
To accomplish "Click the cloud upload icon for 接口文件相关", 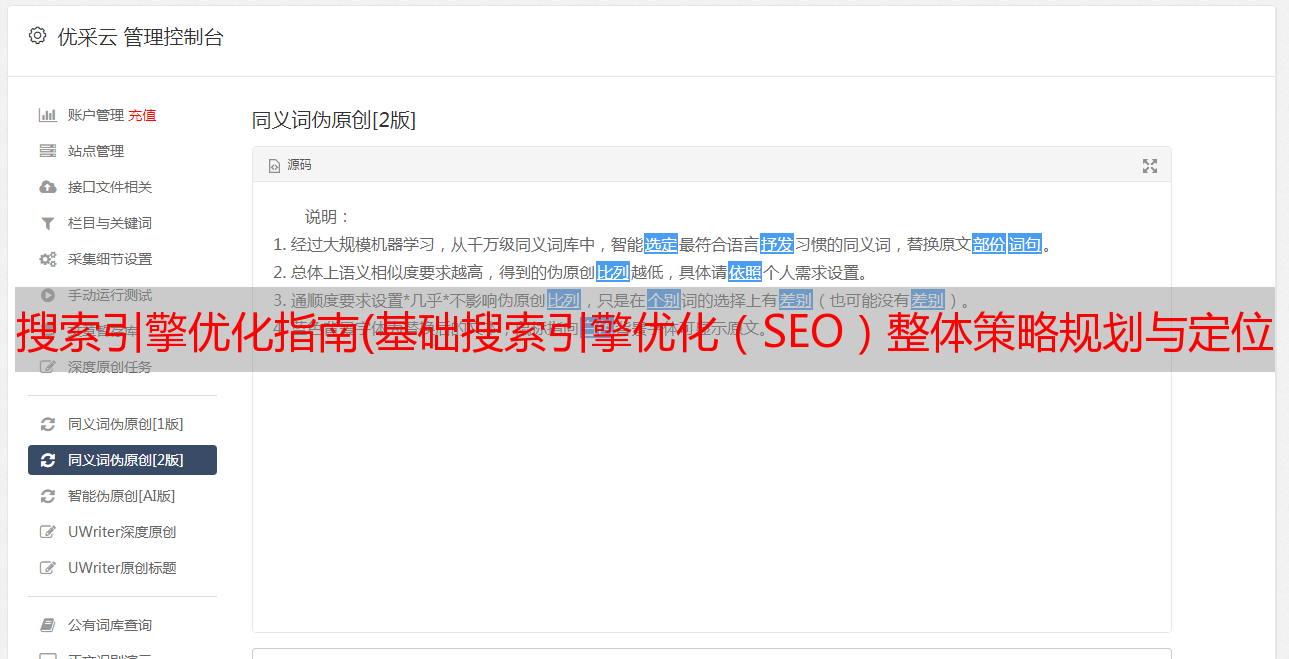I will pos(47,187).
